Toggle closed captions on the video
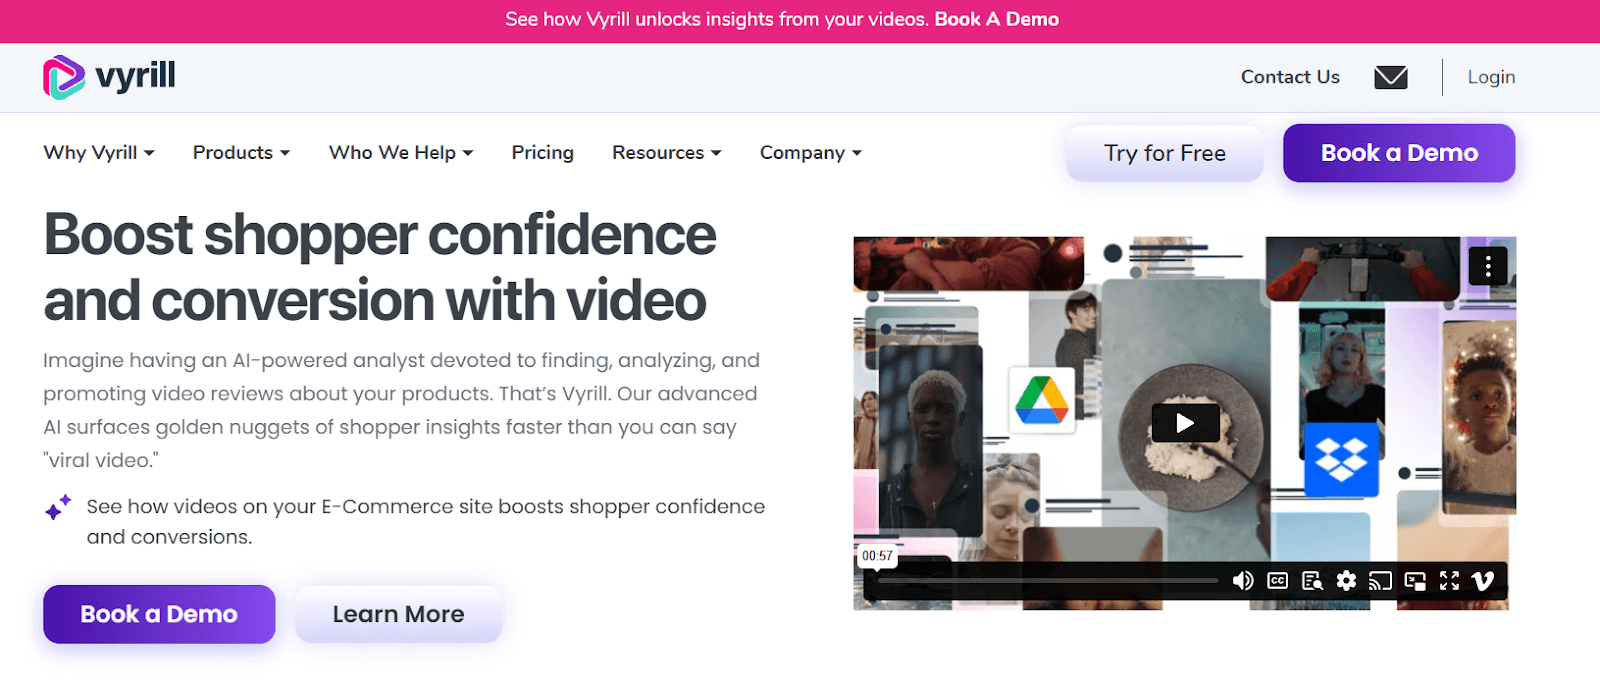The height and width of the screenshot is (686, 1600). point(1277,581)
